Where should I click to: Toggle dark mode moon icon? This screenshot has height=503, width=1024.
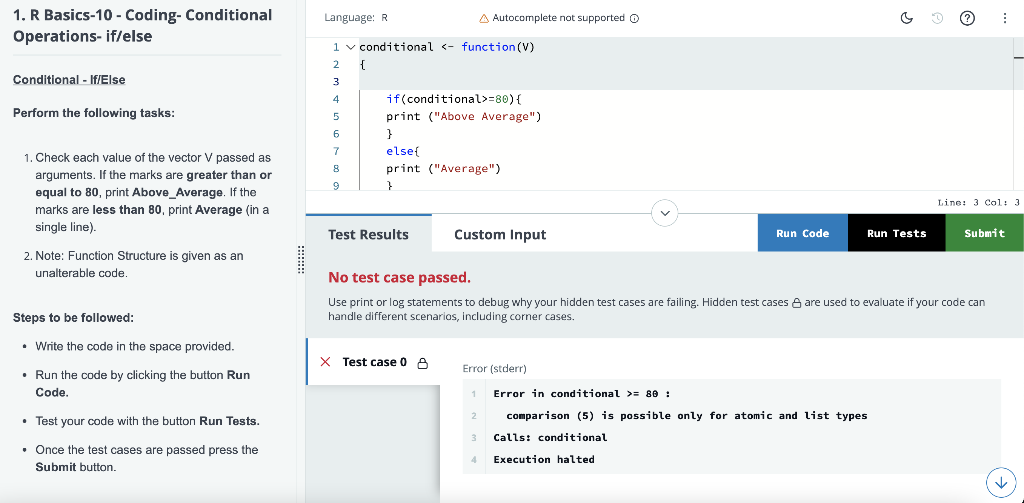(x=906, y=18)
